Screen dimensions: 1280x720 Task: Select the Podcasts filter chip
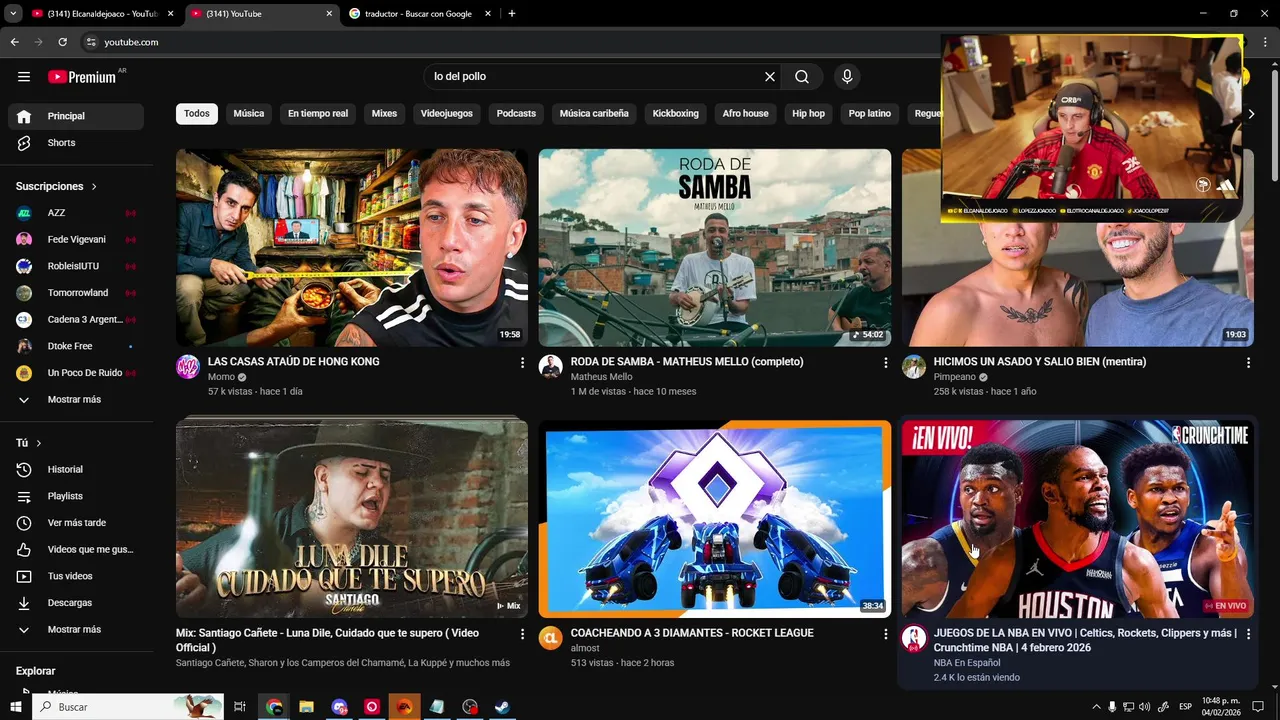(516, 114)
